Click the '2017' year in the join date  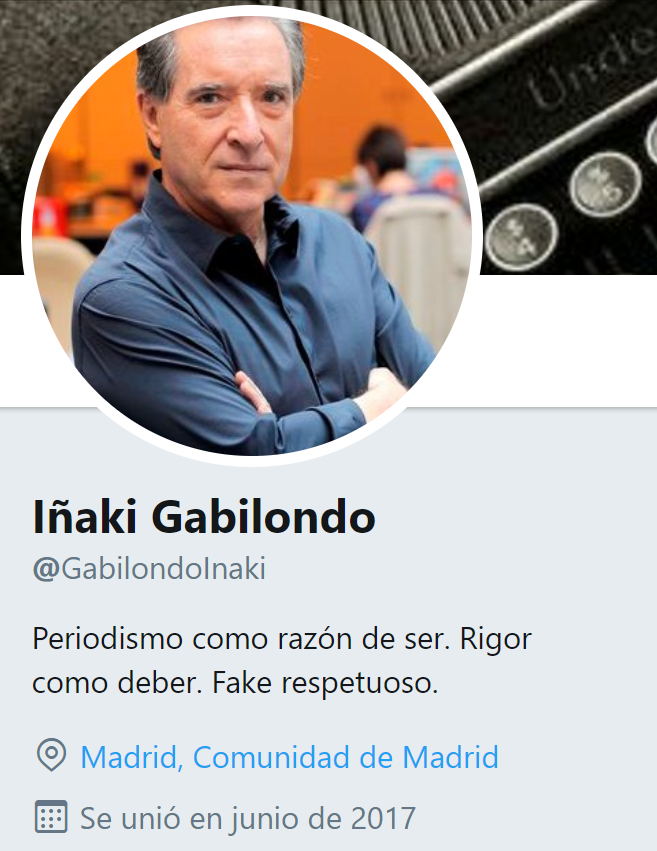(383, 818)
